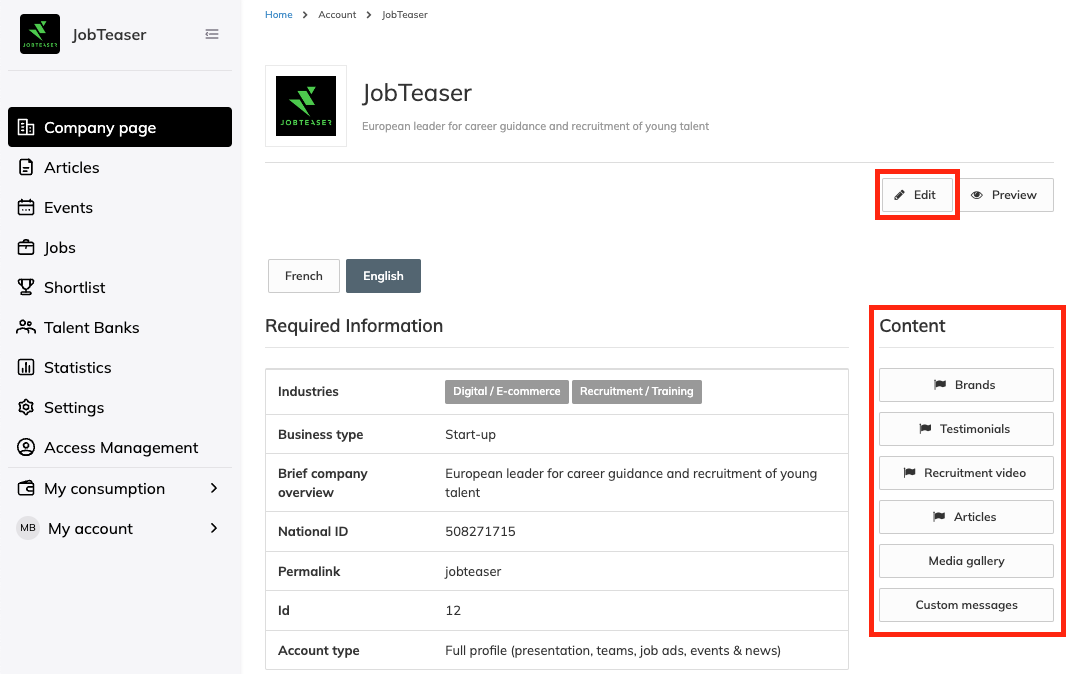The image size is (1077, 674).
Task: Click the Edit button
Action: tap(918, 195)
